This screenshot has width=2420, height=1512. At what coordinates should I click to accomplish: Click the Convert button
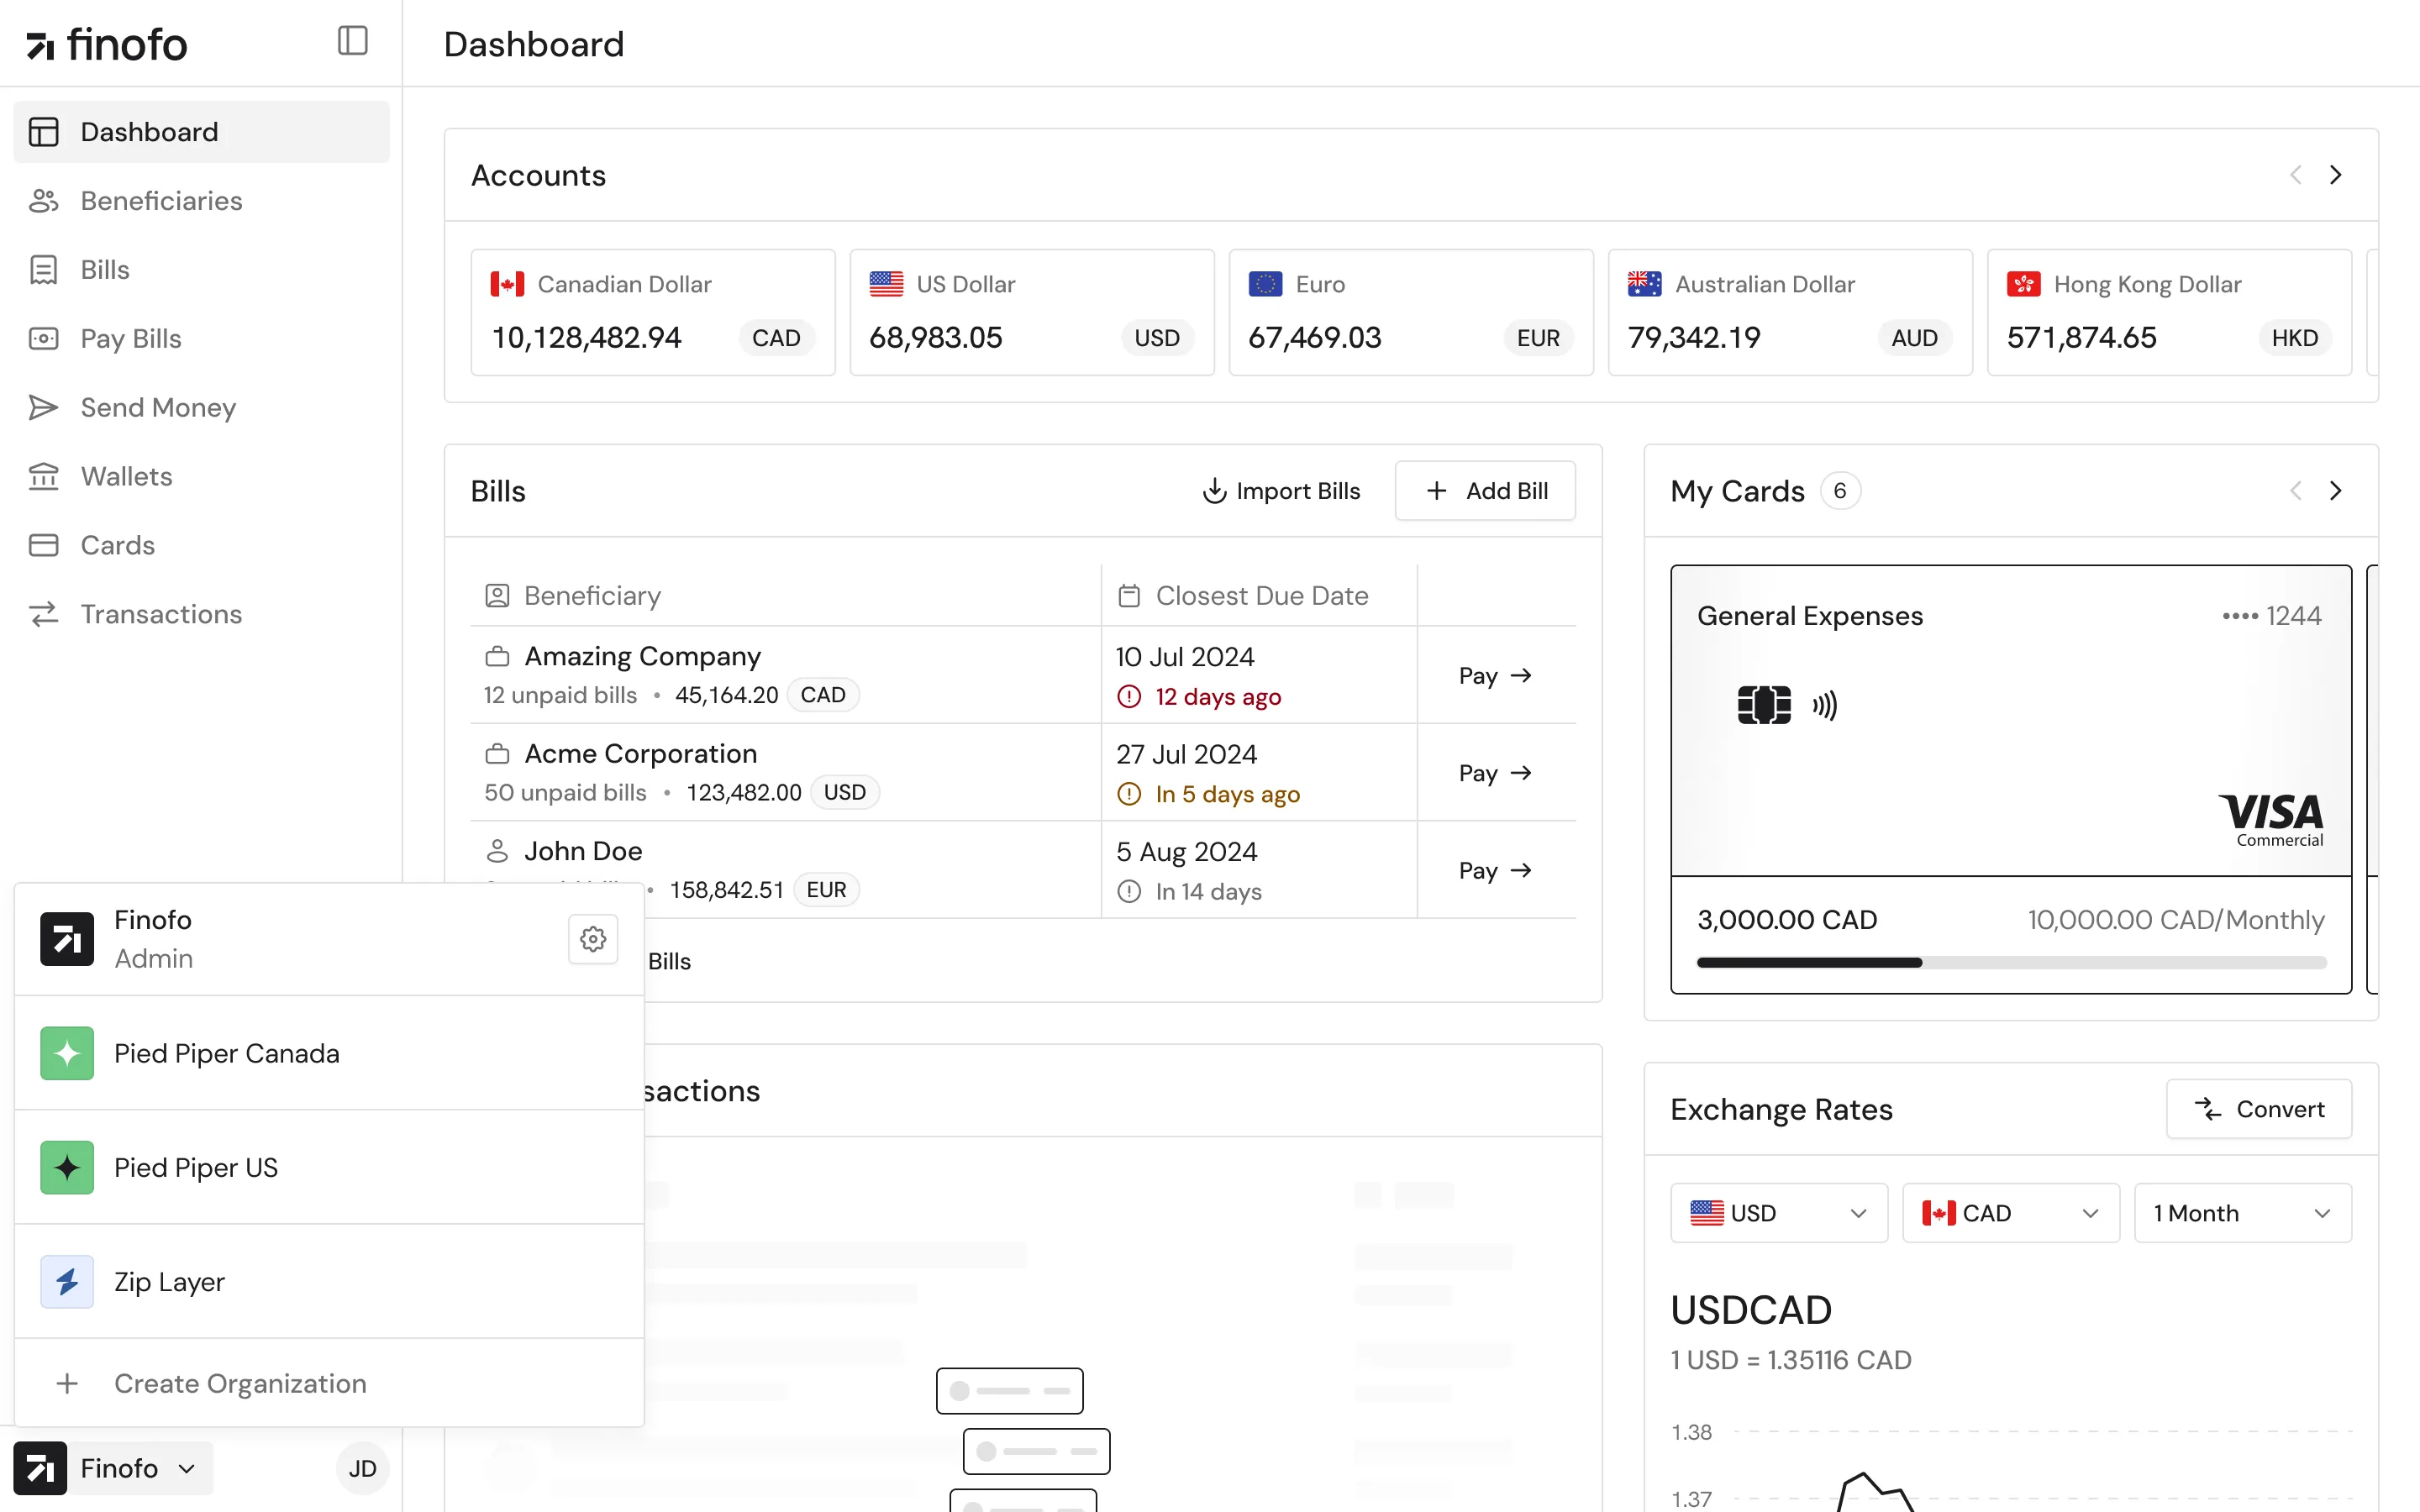pyautogui.click(x=2258, y=1109)
